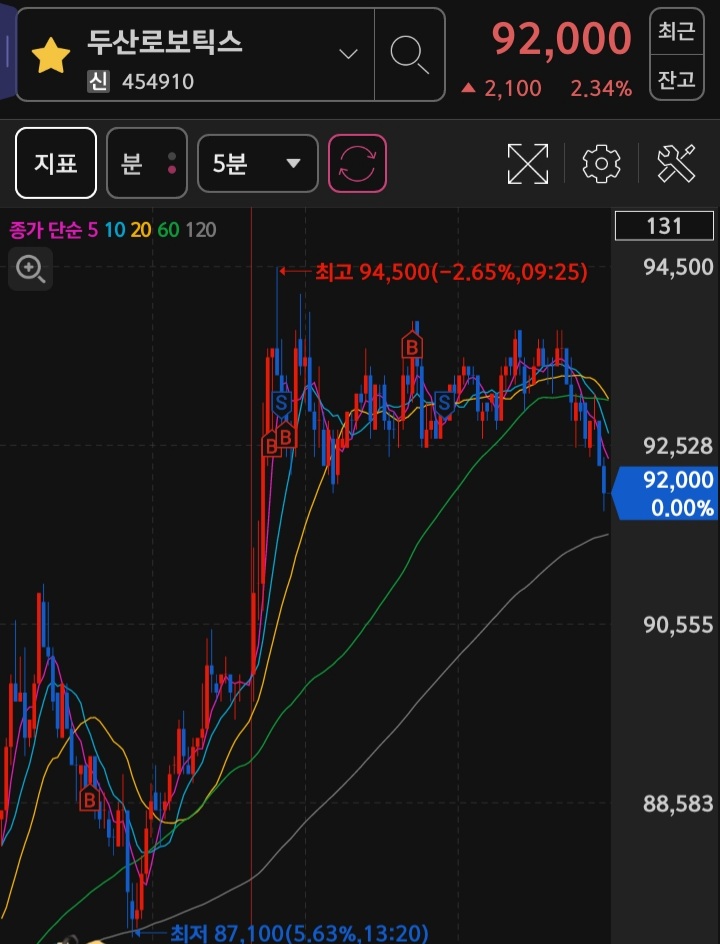The height and width of the screenshot is (944, 720).
Task: Expand the 두산로보틱스 stock selector chevron
Action: point(348,54)
